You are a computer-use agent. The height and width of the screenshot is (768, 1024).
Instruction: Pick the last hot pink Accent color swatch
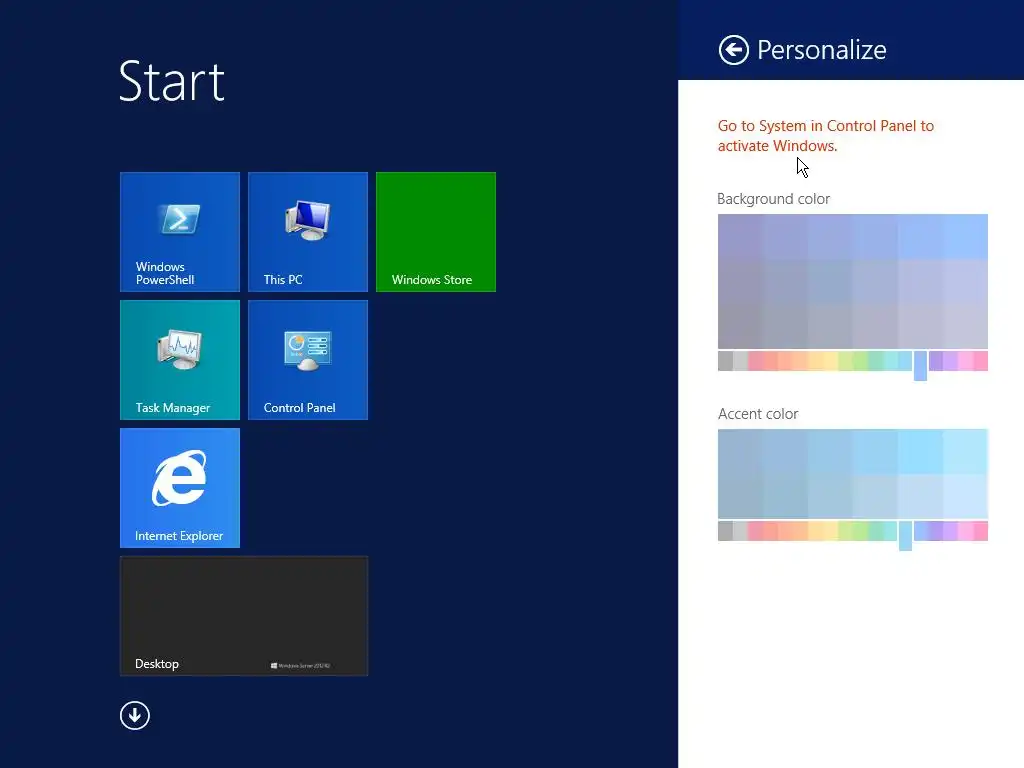[x=980, y=531]
